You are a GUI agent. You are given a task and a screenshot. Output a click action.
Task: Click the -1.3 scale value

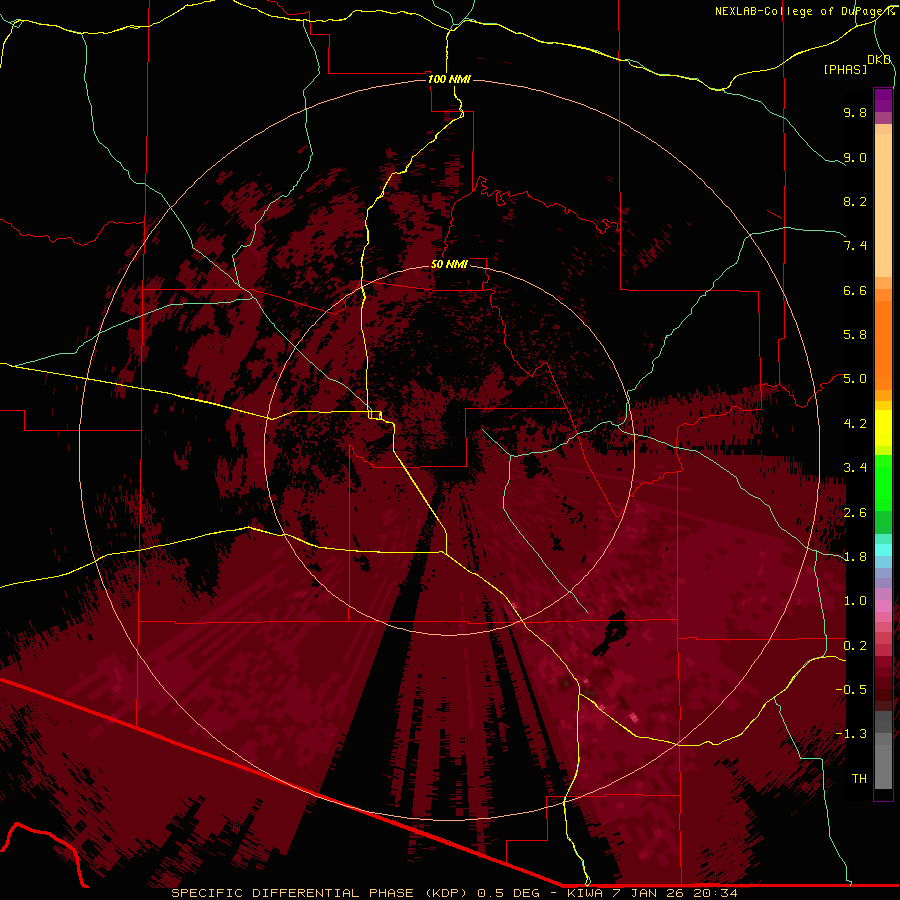tap(851, 734)
